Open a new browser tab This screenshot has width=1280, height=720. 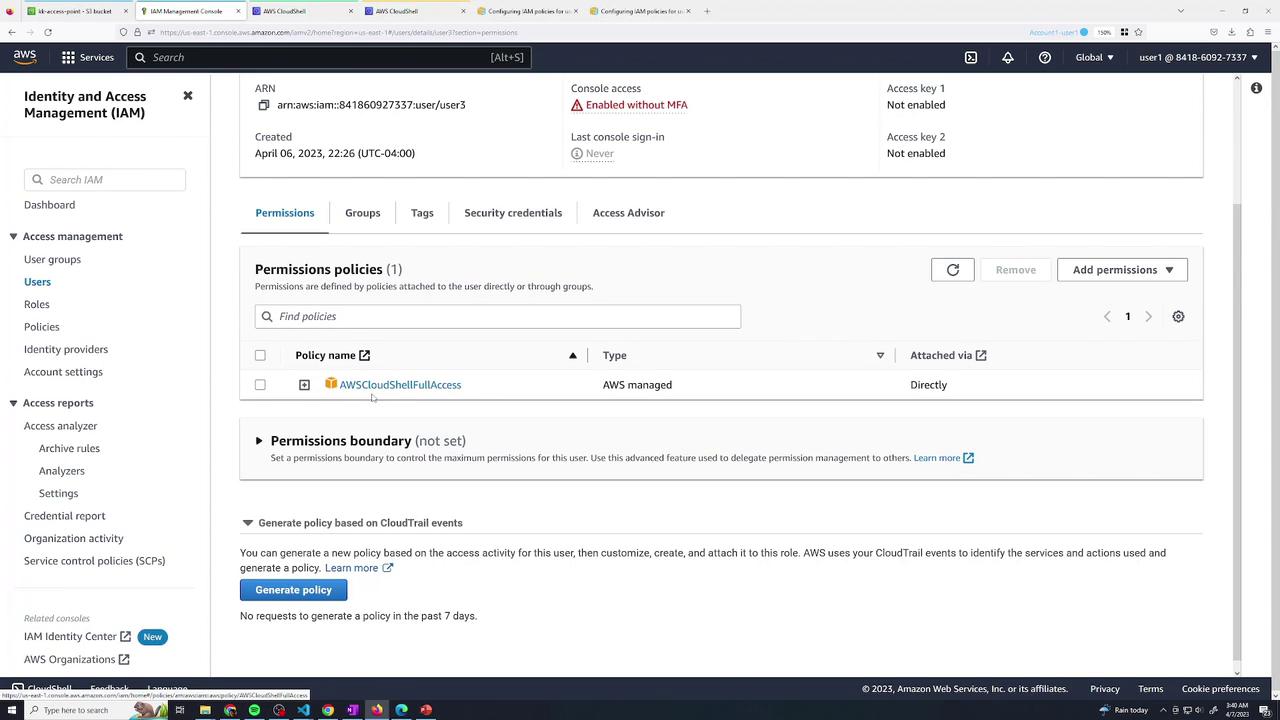tap(706, 11)
